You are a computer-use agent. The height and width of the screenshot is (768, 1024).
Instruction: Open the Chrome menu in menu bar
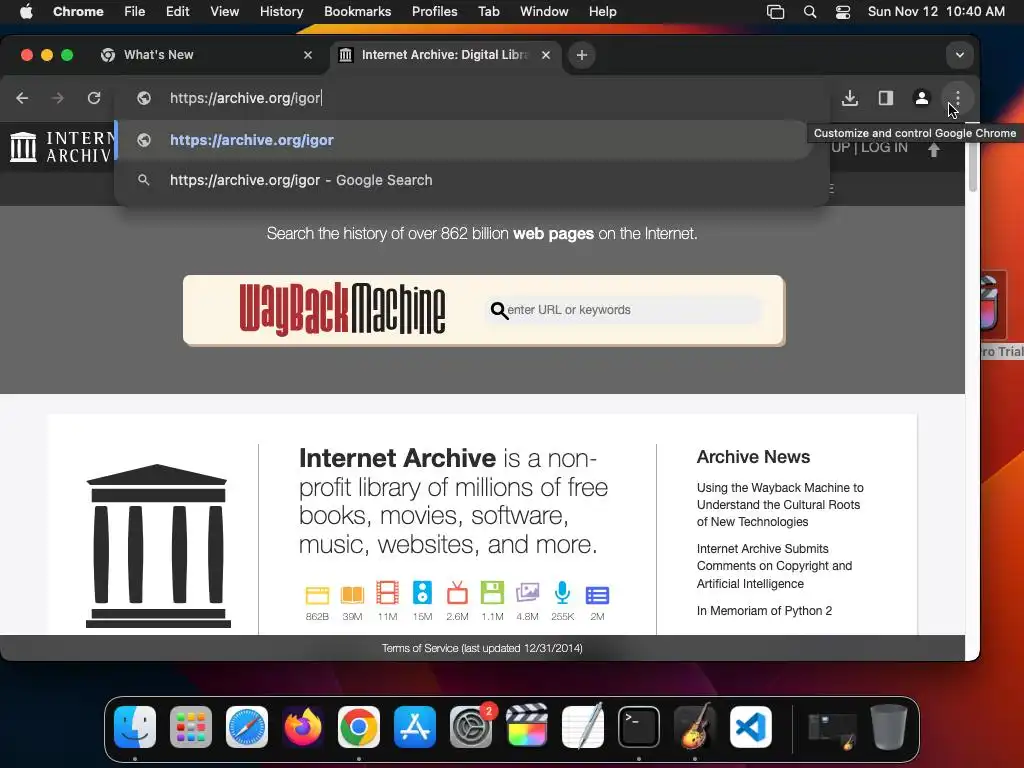(x=78, y=11)
